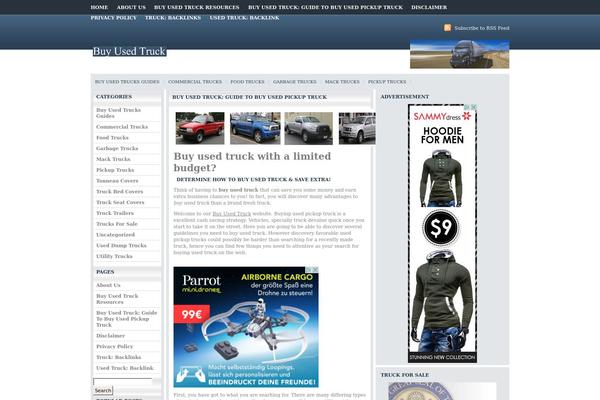The width and height of the screenshot is (600, 400).
Task: Open Truck Bed Covers sidebar category
Action: tap(120, 191)
